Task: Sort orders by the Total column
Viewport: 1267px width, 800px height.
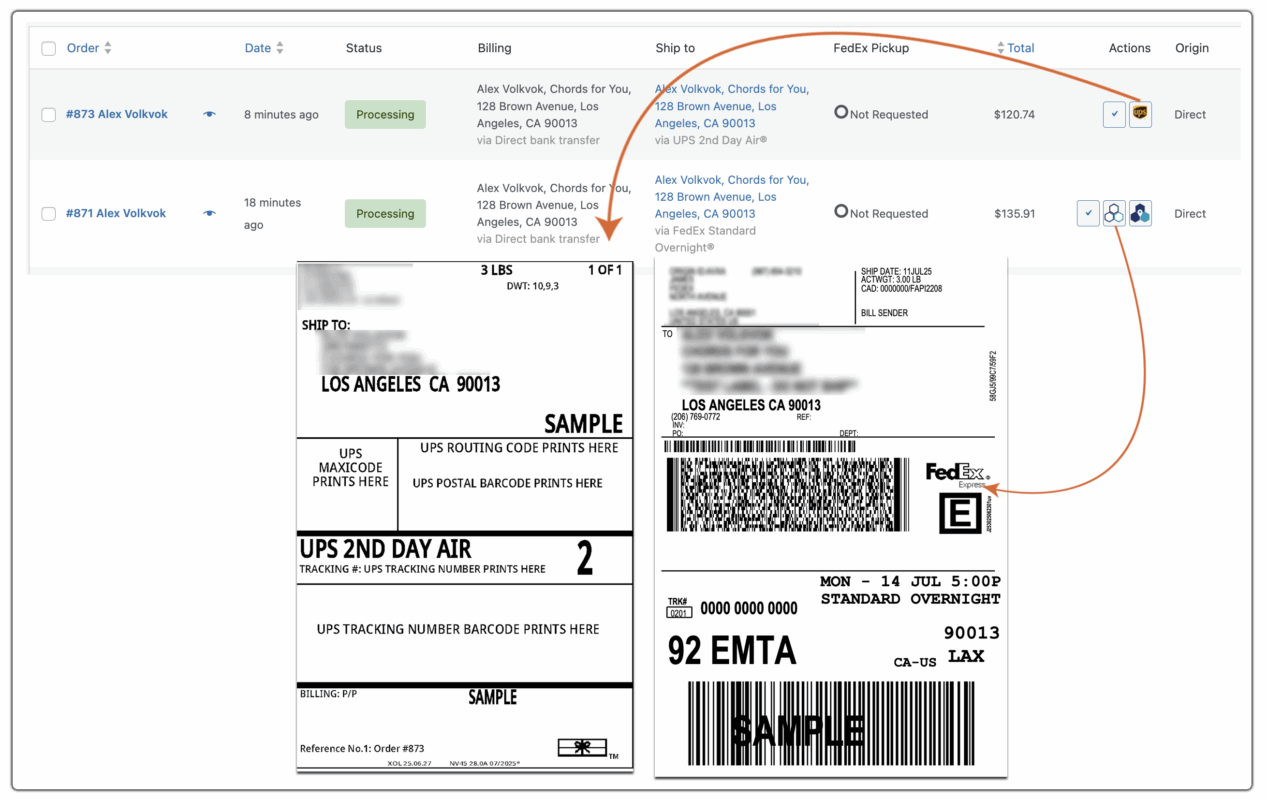Action: 1015,48
